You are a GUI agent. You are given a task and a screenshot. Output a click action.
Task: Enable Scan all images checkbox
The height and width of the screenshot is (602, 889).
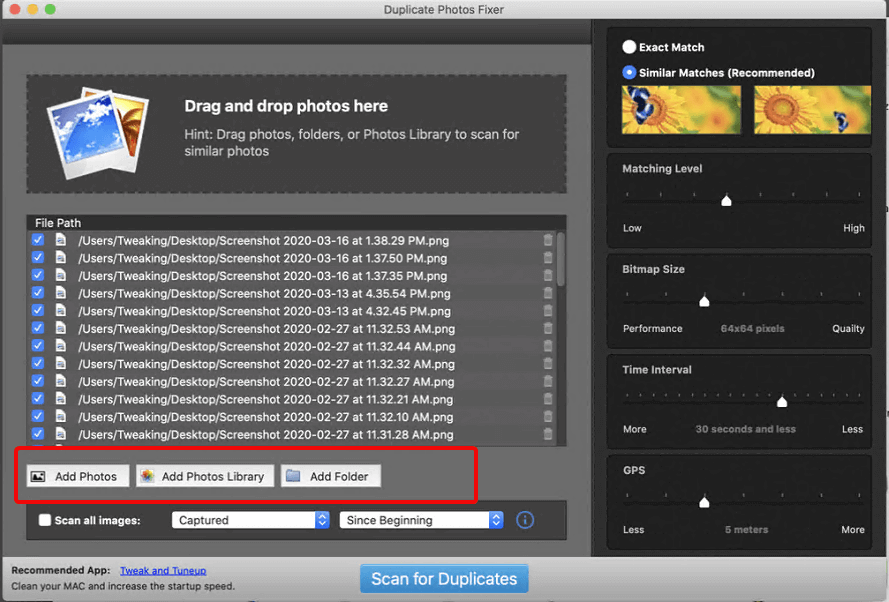45,520
